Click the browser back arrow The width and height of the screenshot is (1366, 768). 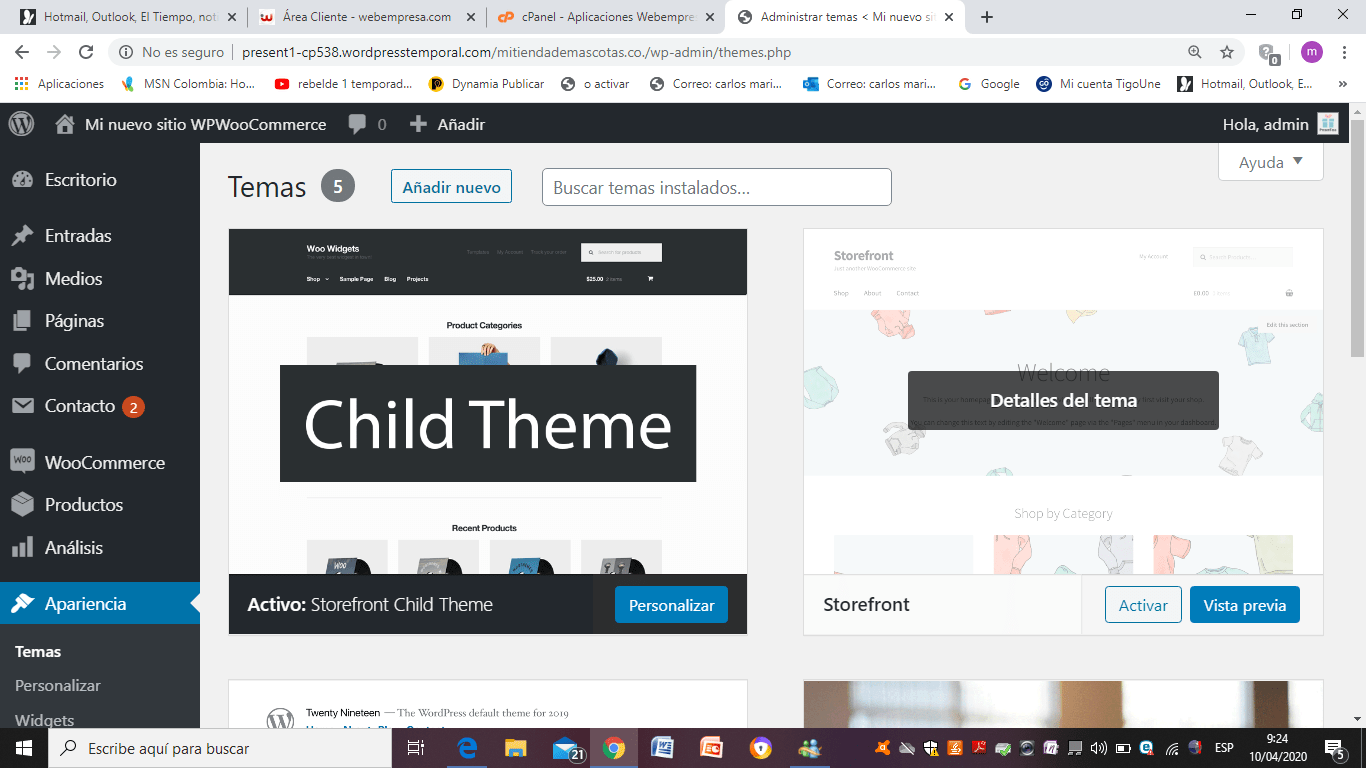[x=22, y=52]
